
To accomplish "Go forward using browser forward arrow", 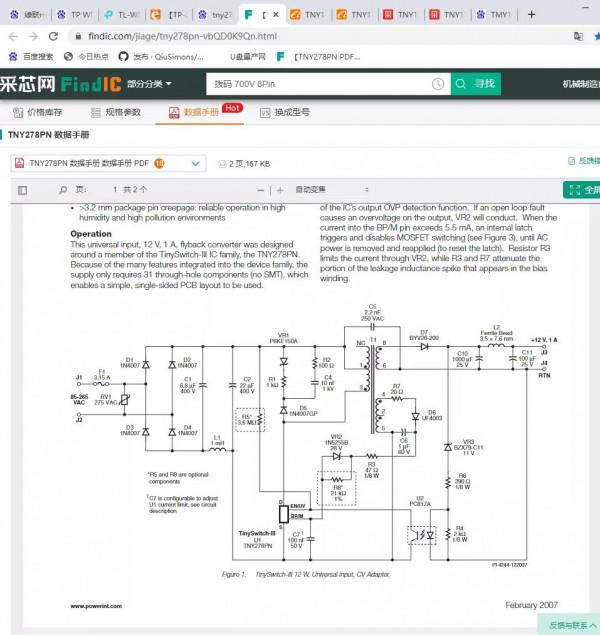I will coord(33,36).
